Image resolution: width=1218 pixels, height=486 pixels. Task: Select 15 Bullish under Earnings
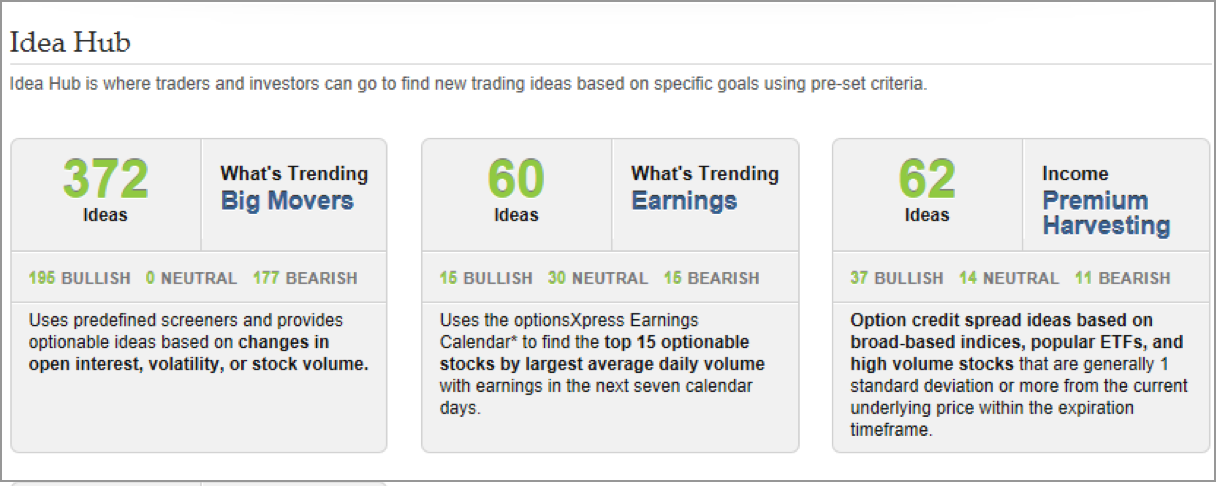pyautogui.click(x=486, y=278)
